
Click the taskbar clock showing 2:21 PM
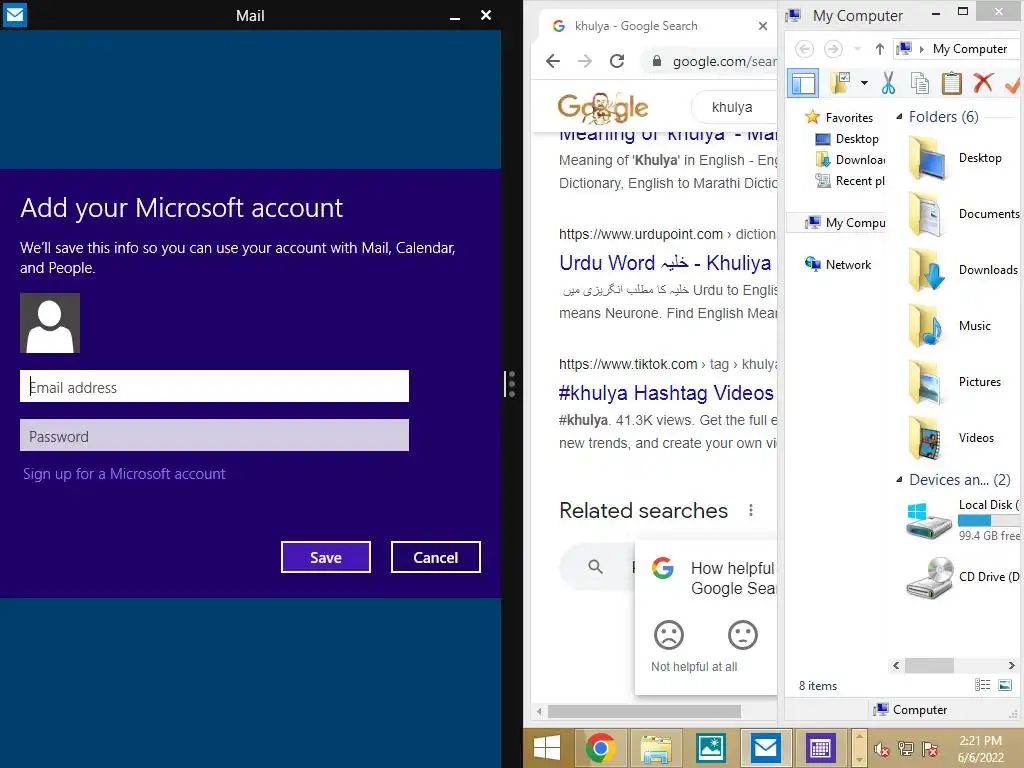tap(981, 749)
